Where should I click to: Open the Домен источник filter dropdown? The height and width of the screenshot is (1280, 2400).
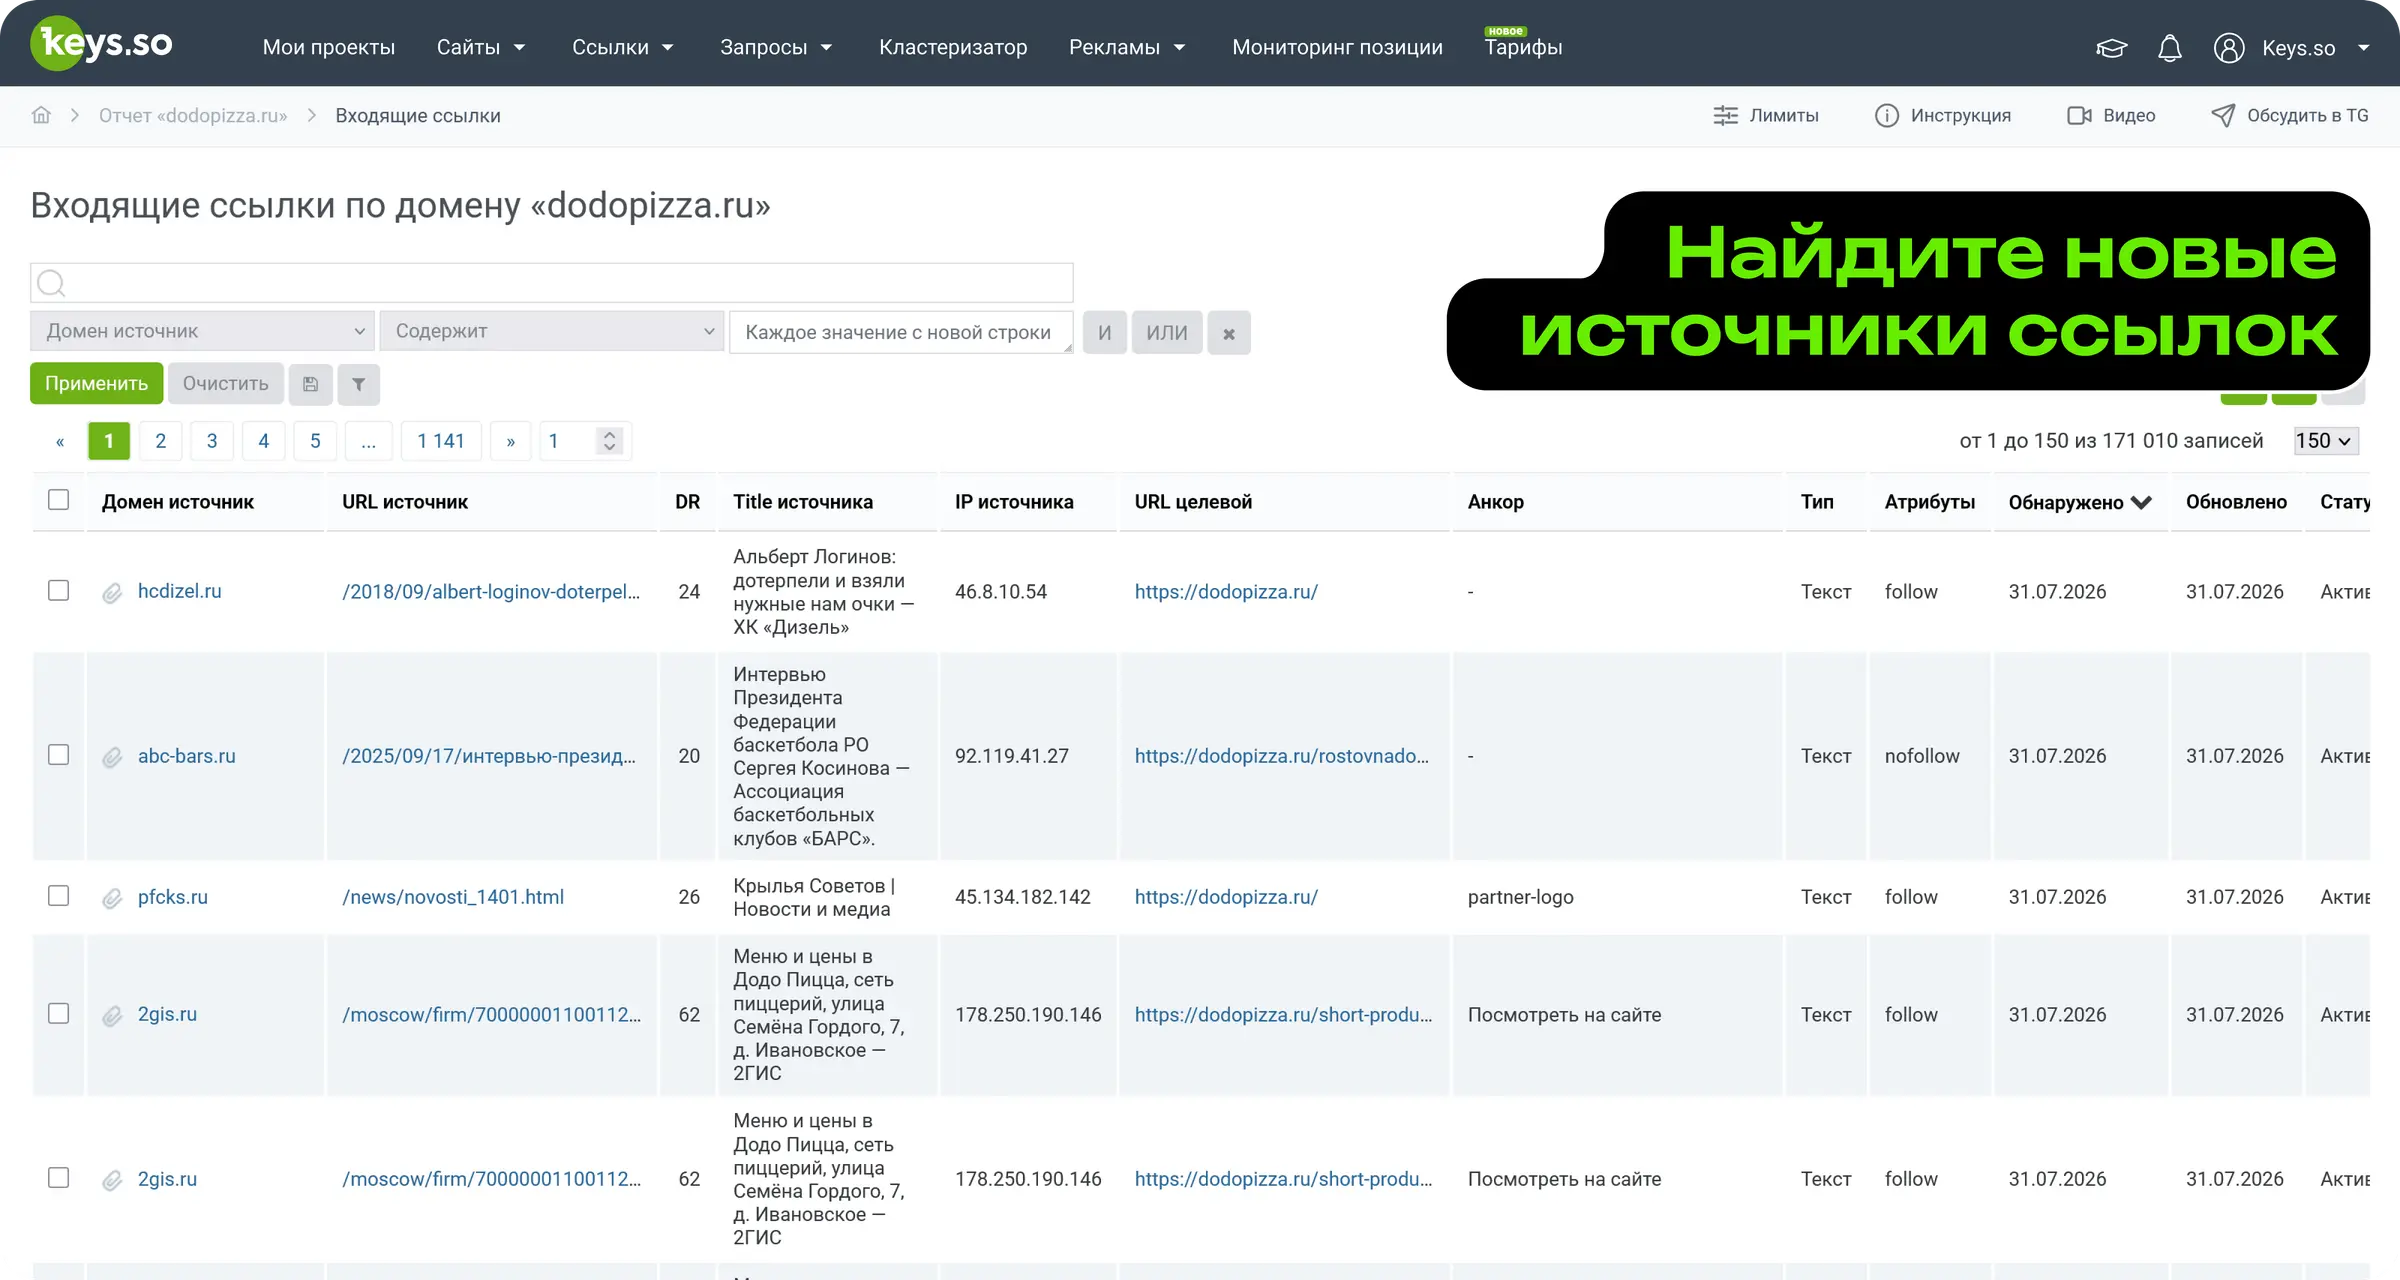click(x=202, y=331)
